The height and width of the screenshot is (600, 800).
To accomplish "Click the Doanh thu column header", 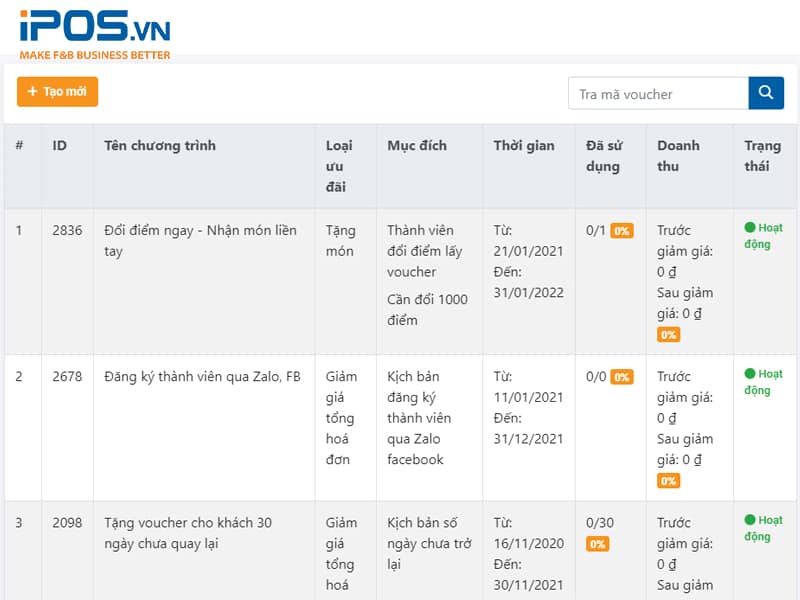I will pos(678,155).
